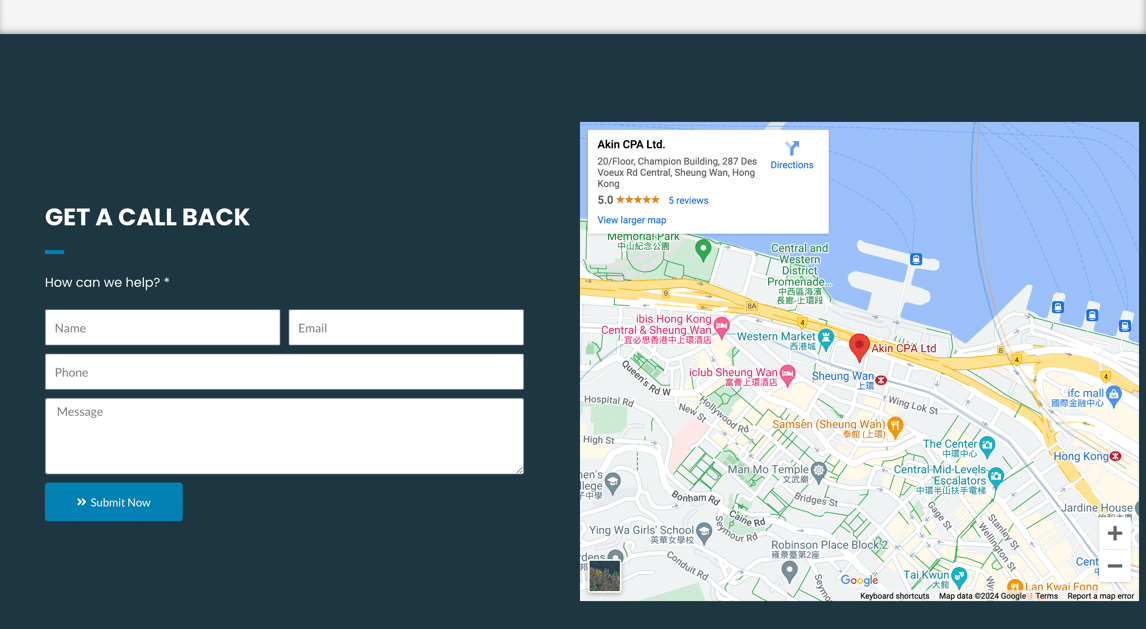The image size is (1146, 629).
Task: Click the Directions arrow icon
Action: [792, 148]
